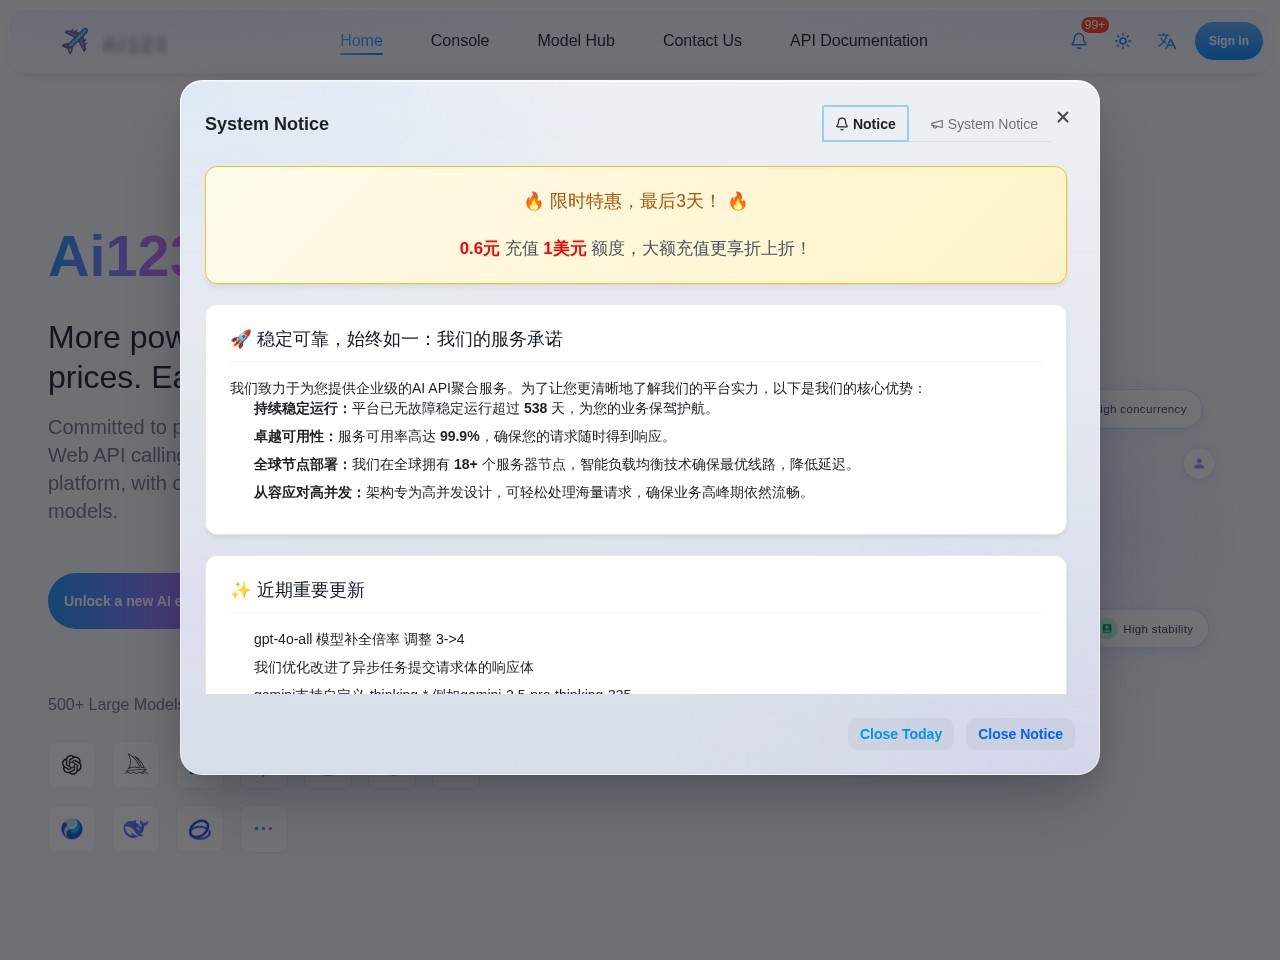Click the blue ring planet logo icon
Viewport: 1280px width, 960px height.
200,829
